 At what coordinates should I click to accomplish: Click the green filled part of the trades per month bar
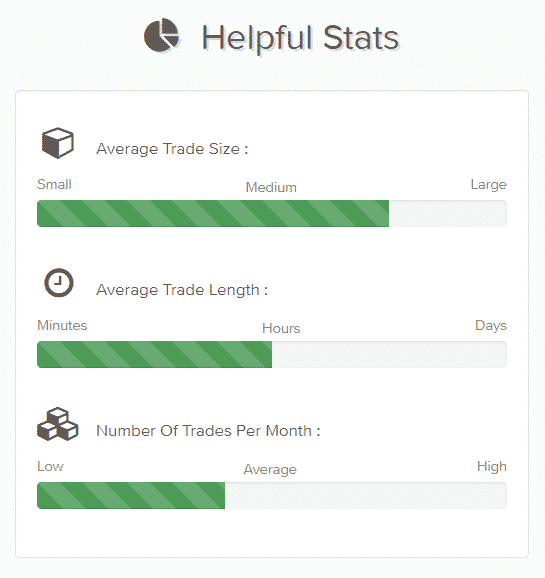pos(131,495)
